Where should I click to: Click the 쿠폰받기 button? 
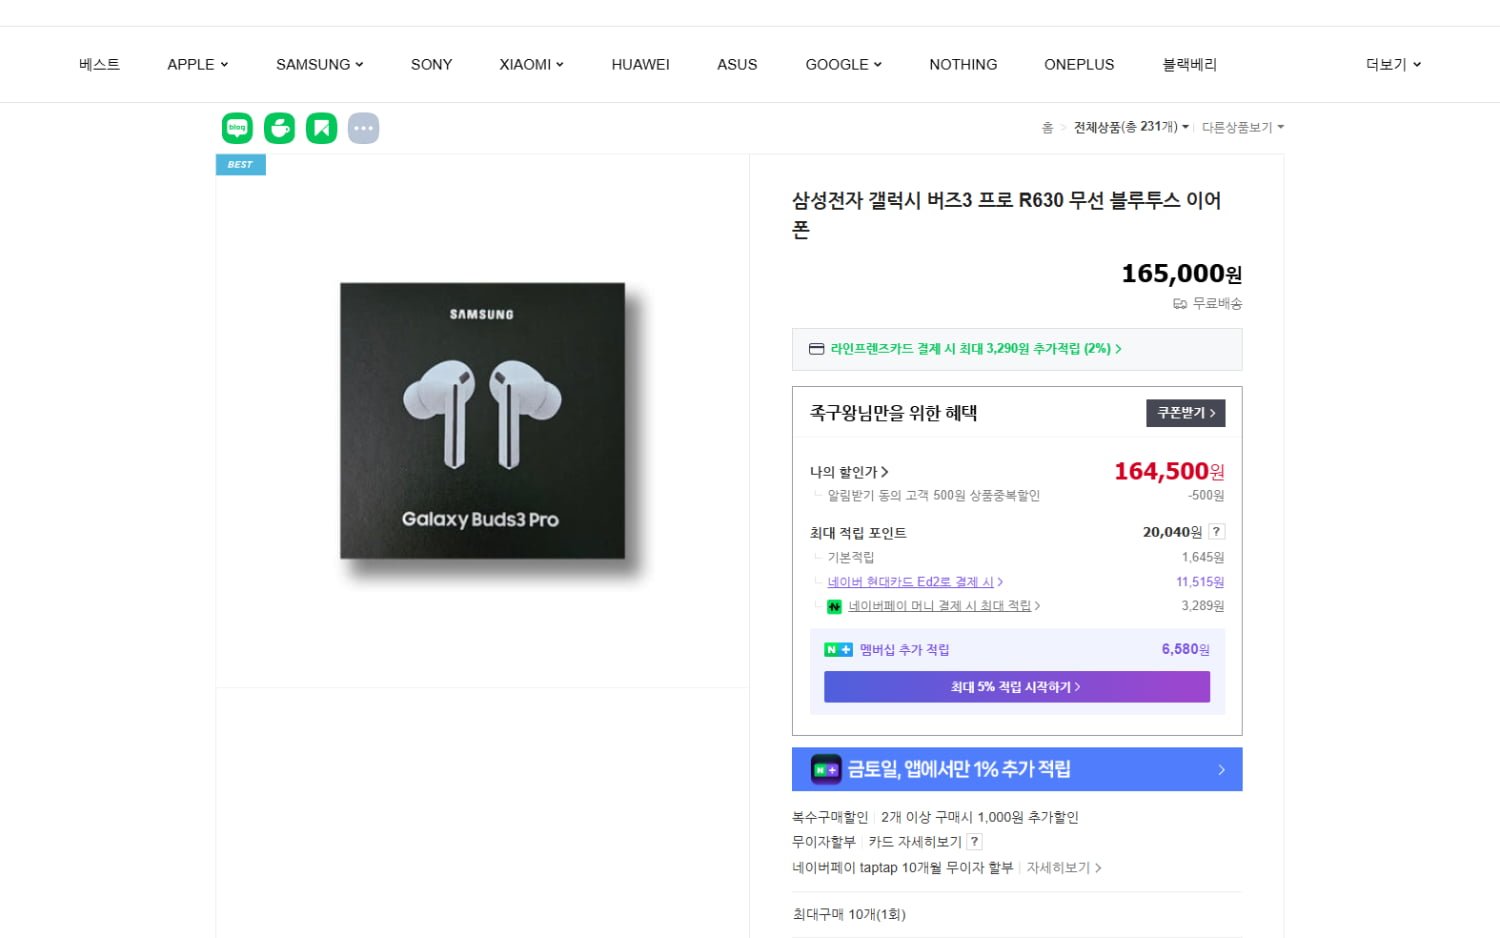click(x=1186, y=413)
